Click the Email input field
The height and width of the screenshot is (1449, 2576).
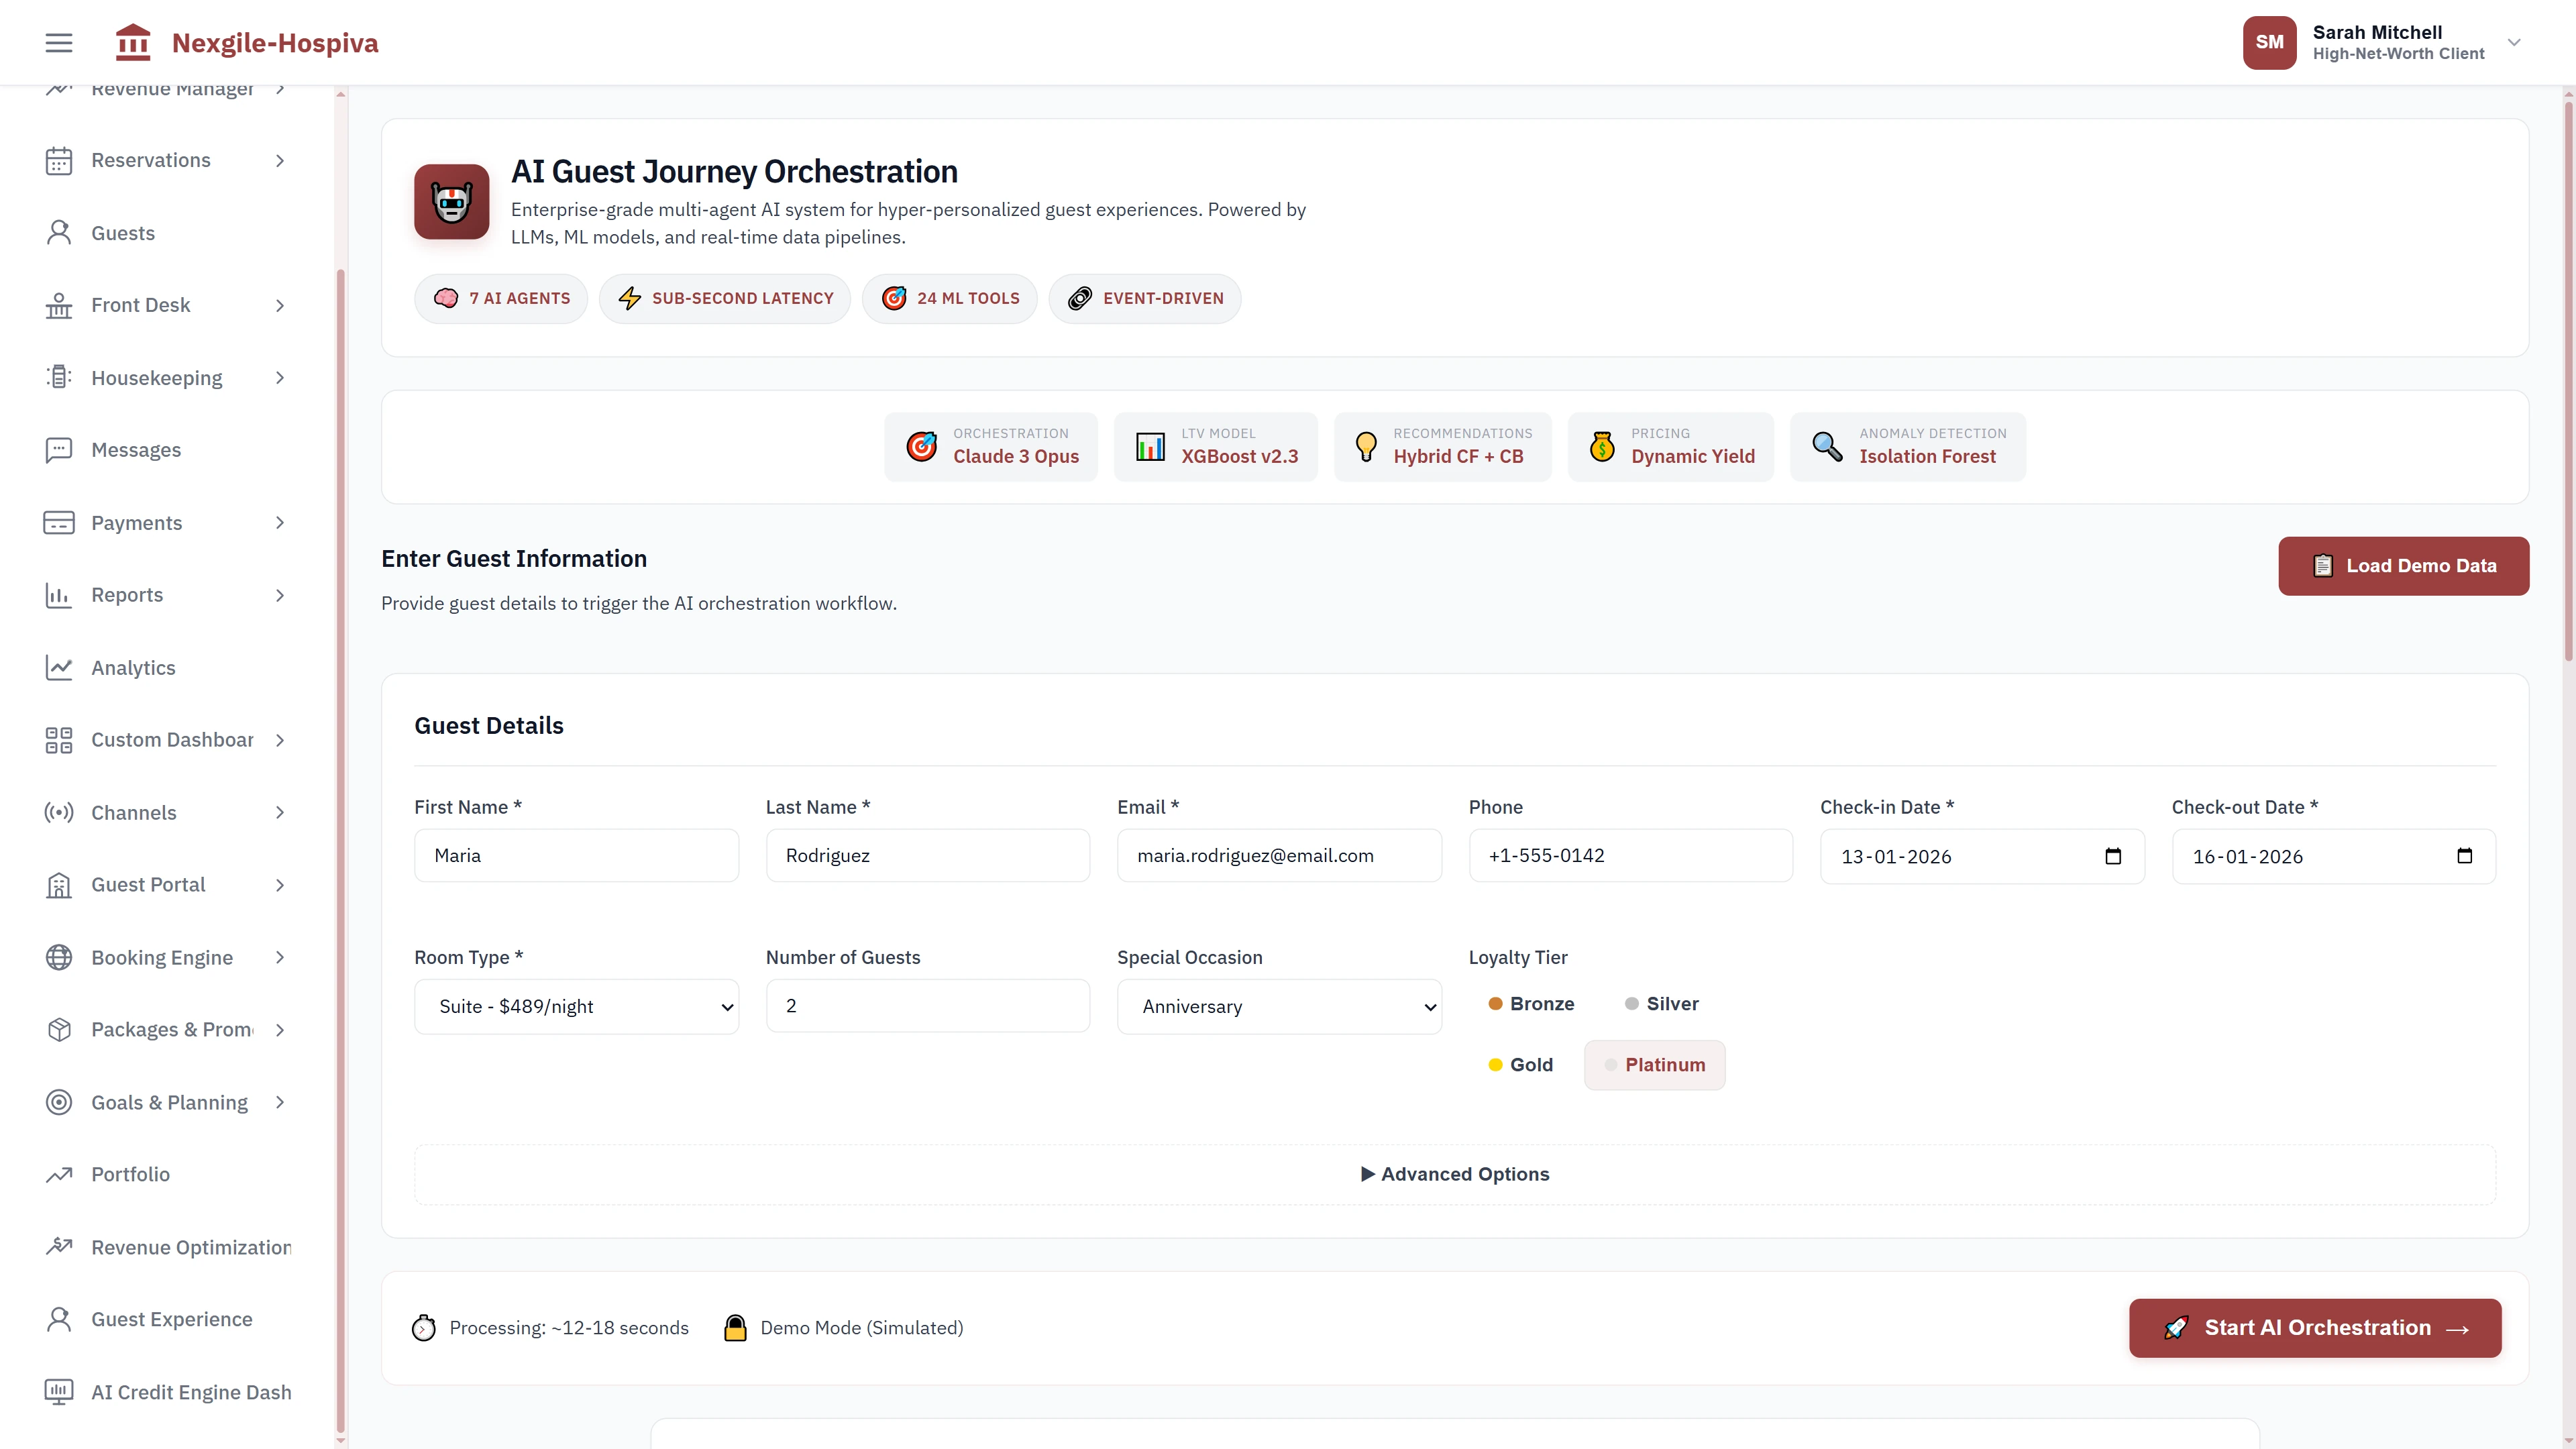coord(1279,855)
